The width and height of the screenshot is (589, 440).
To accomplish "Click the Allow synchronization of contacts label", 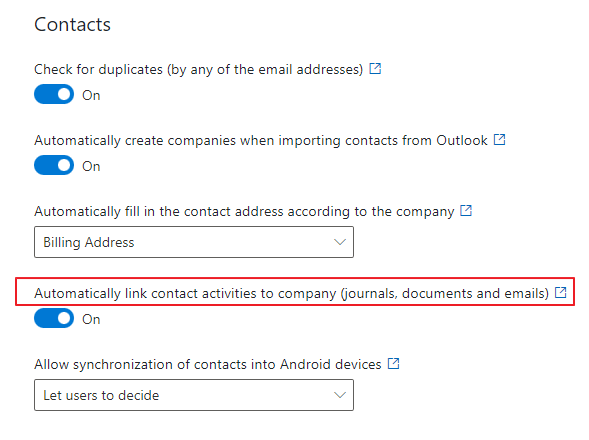I will pyautogui.click(x=208, y=364).
